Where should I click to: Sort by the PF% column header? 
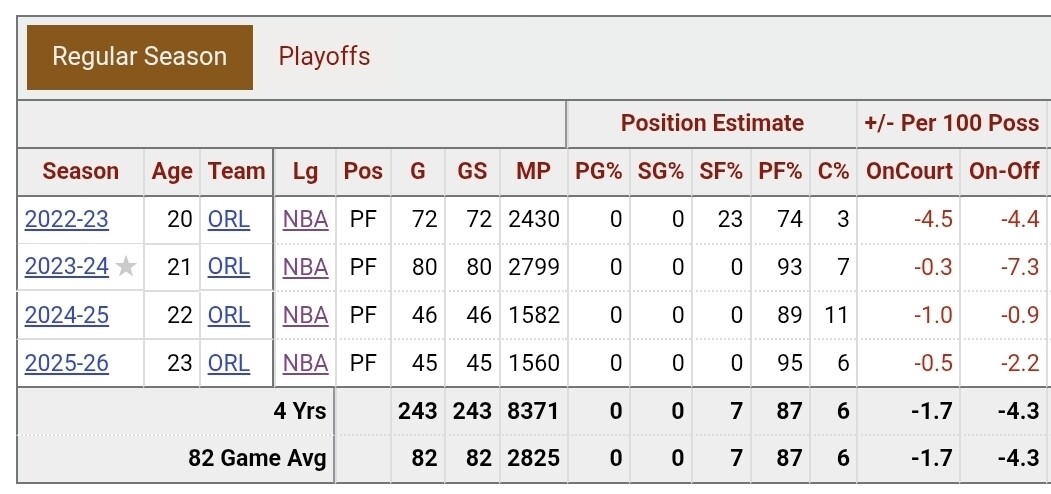click(780, 171)
